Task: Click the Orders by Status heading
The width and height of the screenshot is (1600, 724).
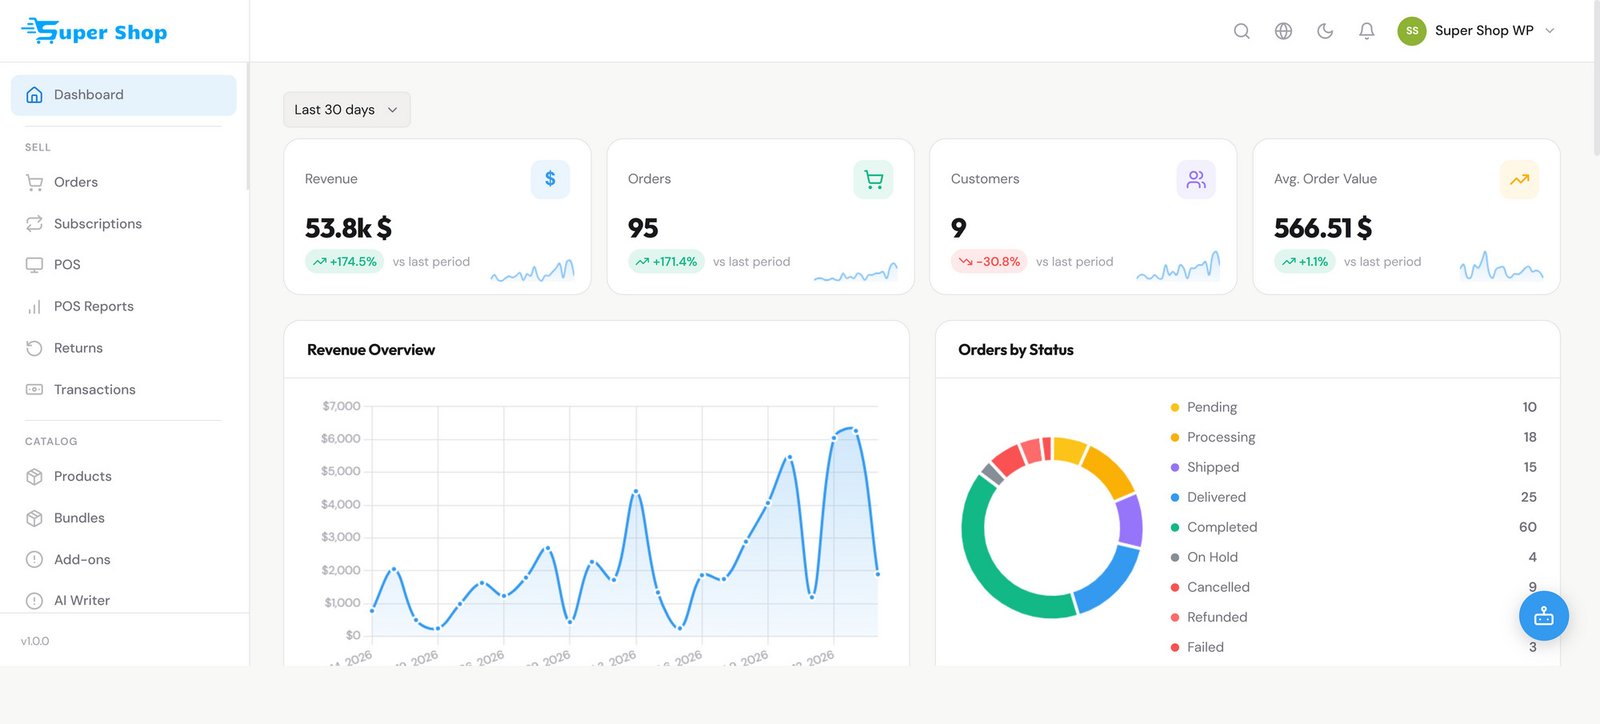Action: tap(1016, 350)
